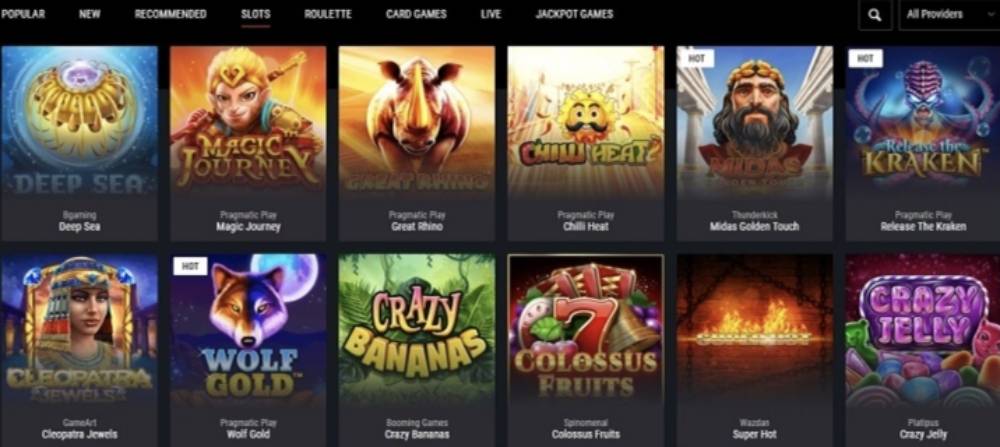Screen dimensions: 1000x447
Task: Open the Cleopatra Jewels game tile
Action: click(79, 330)
